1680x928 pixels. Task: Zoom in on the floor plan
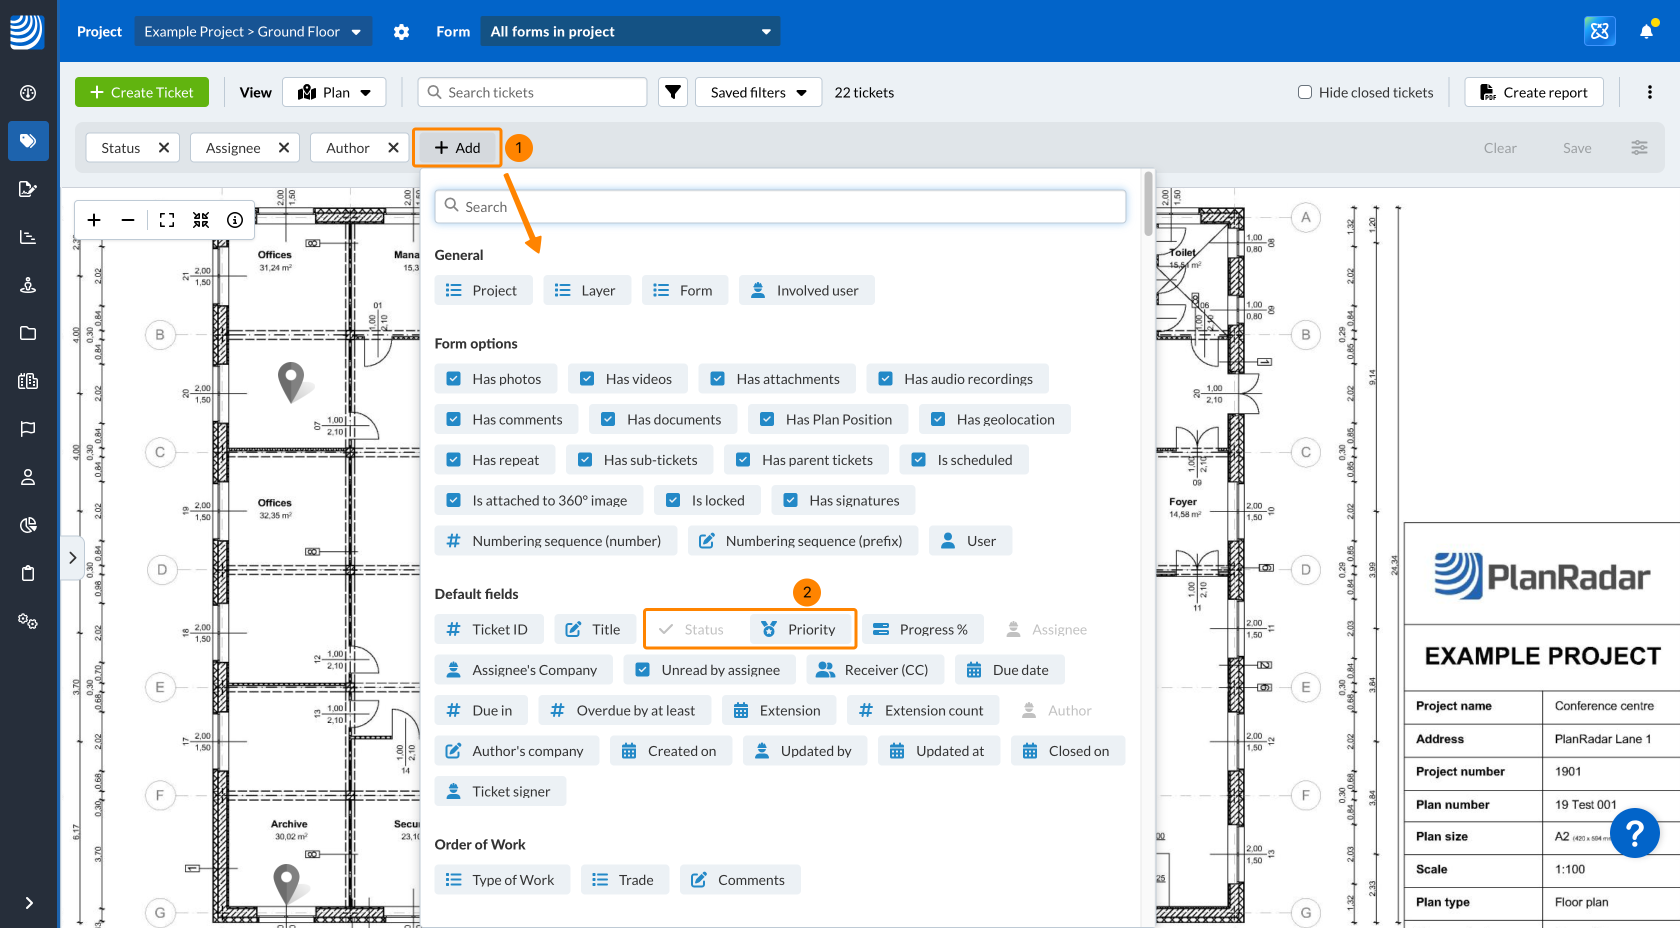(94, 220)
